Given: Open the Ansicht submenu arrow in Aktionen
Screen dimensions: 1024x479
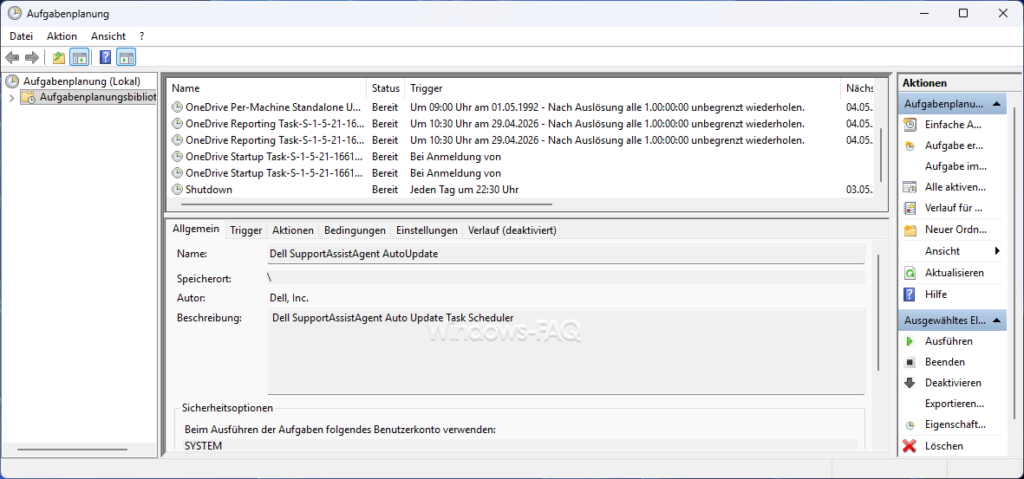Looking at the screenshot, I should click(997, 251).
